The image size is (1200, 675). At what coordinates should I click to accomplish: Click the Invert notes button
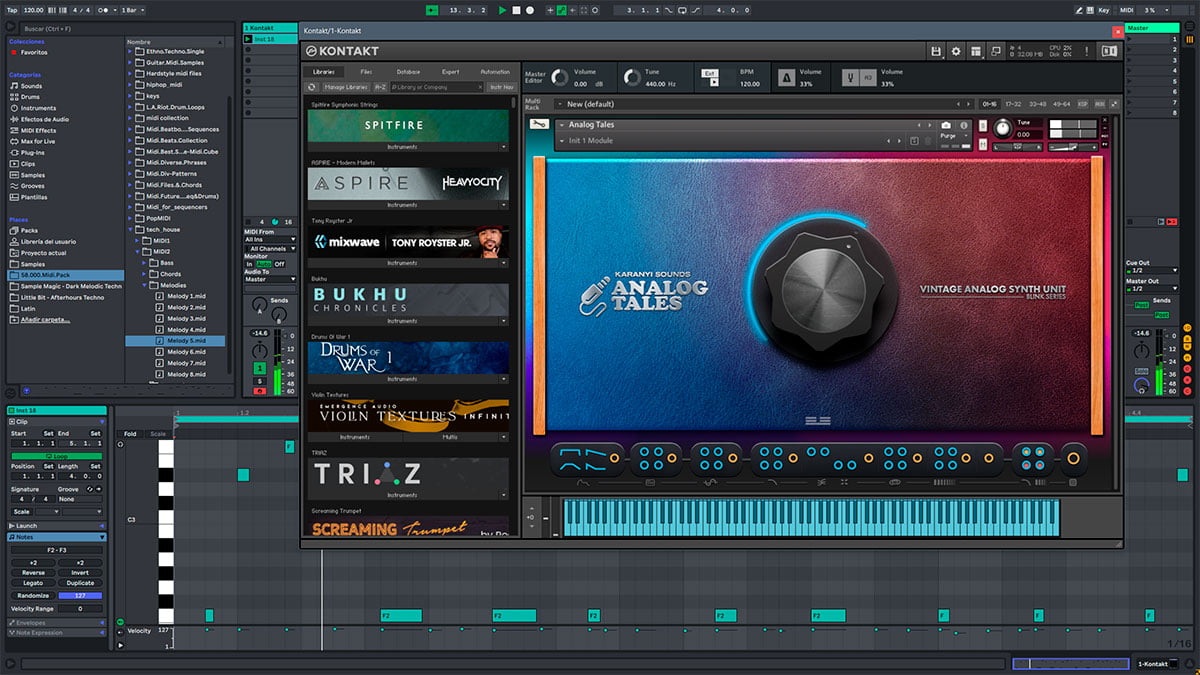point(80,573)
